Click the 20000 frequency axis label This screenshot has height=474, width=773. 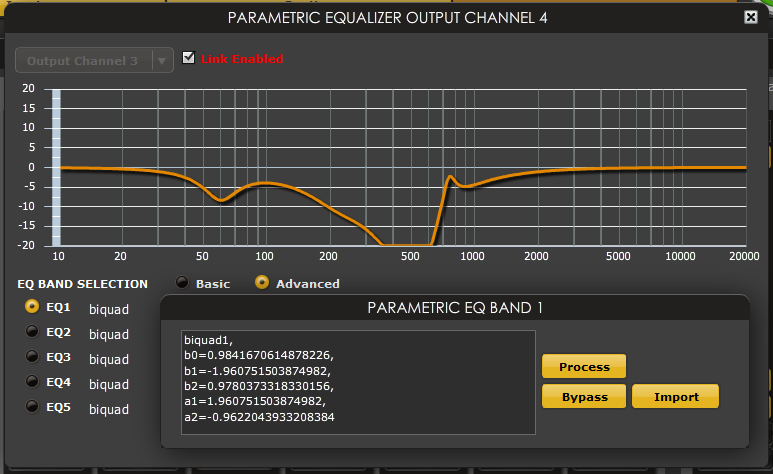click(x=744, y=256)
